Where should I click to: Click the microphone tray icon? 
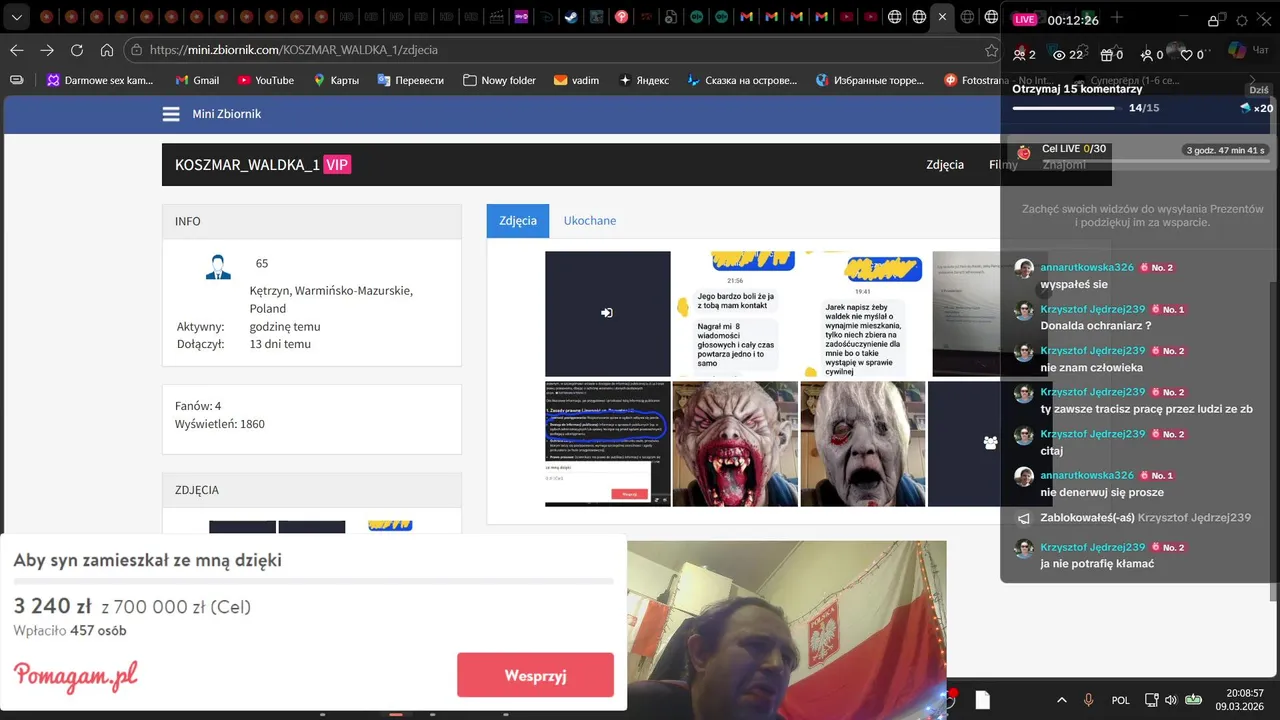1088,700
